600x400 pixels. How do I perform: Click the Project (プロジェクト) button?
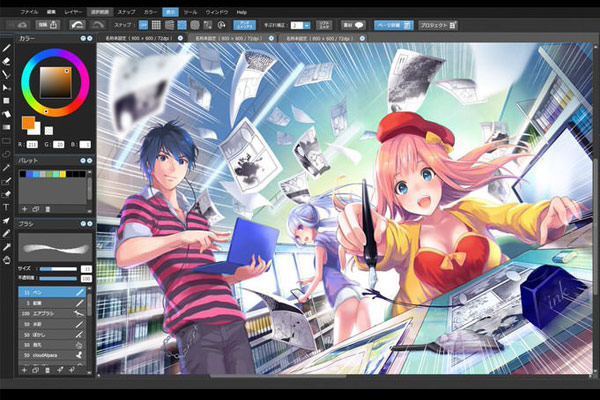click(438, 25)
